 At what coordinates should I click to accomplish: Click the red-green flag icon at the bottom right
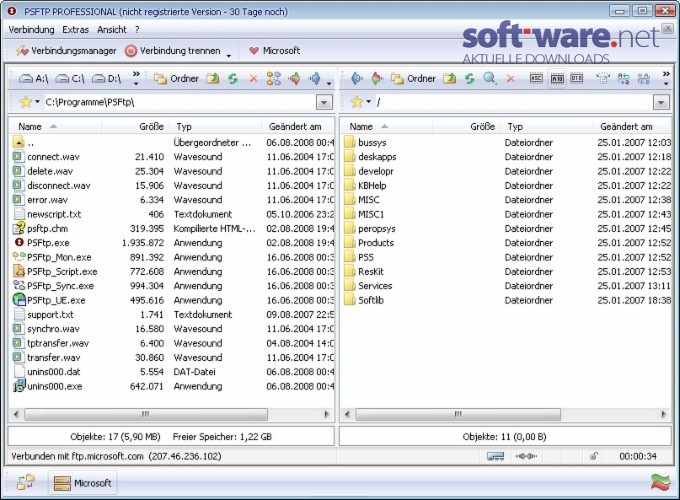coord(660,482)
